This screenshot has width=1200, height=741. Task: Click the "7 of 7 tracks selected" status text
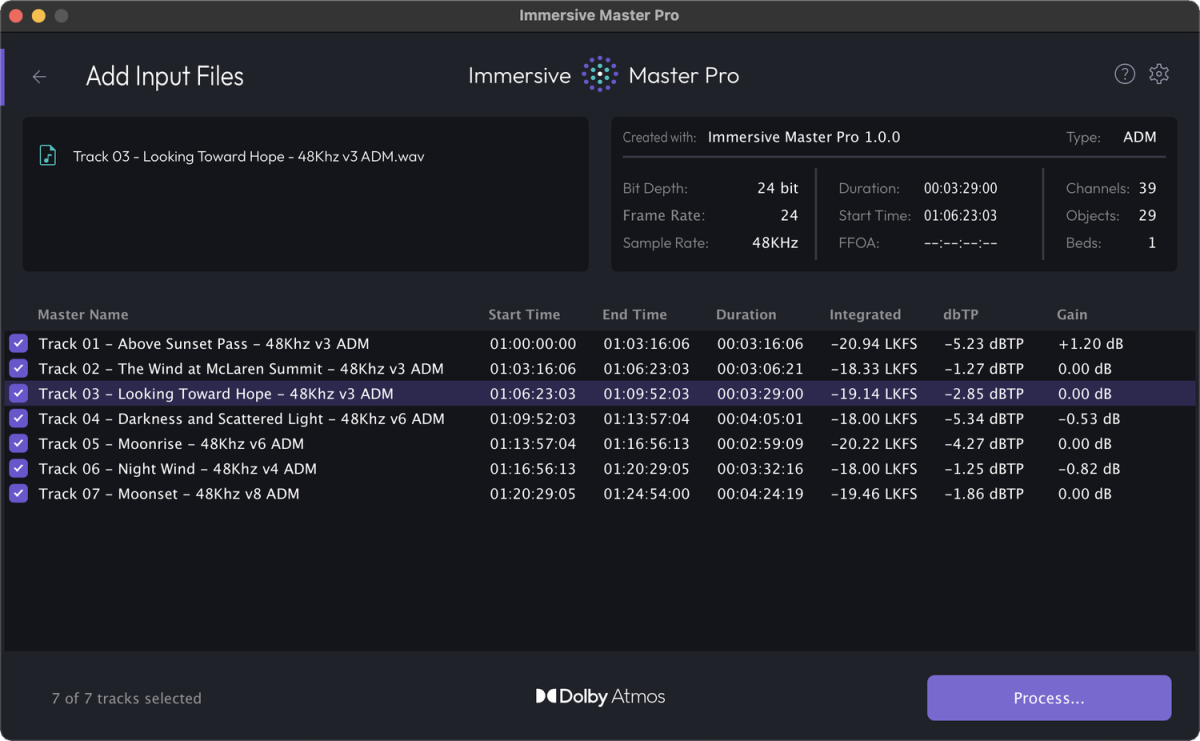pyautogui.click(x=126, y=698)
